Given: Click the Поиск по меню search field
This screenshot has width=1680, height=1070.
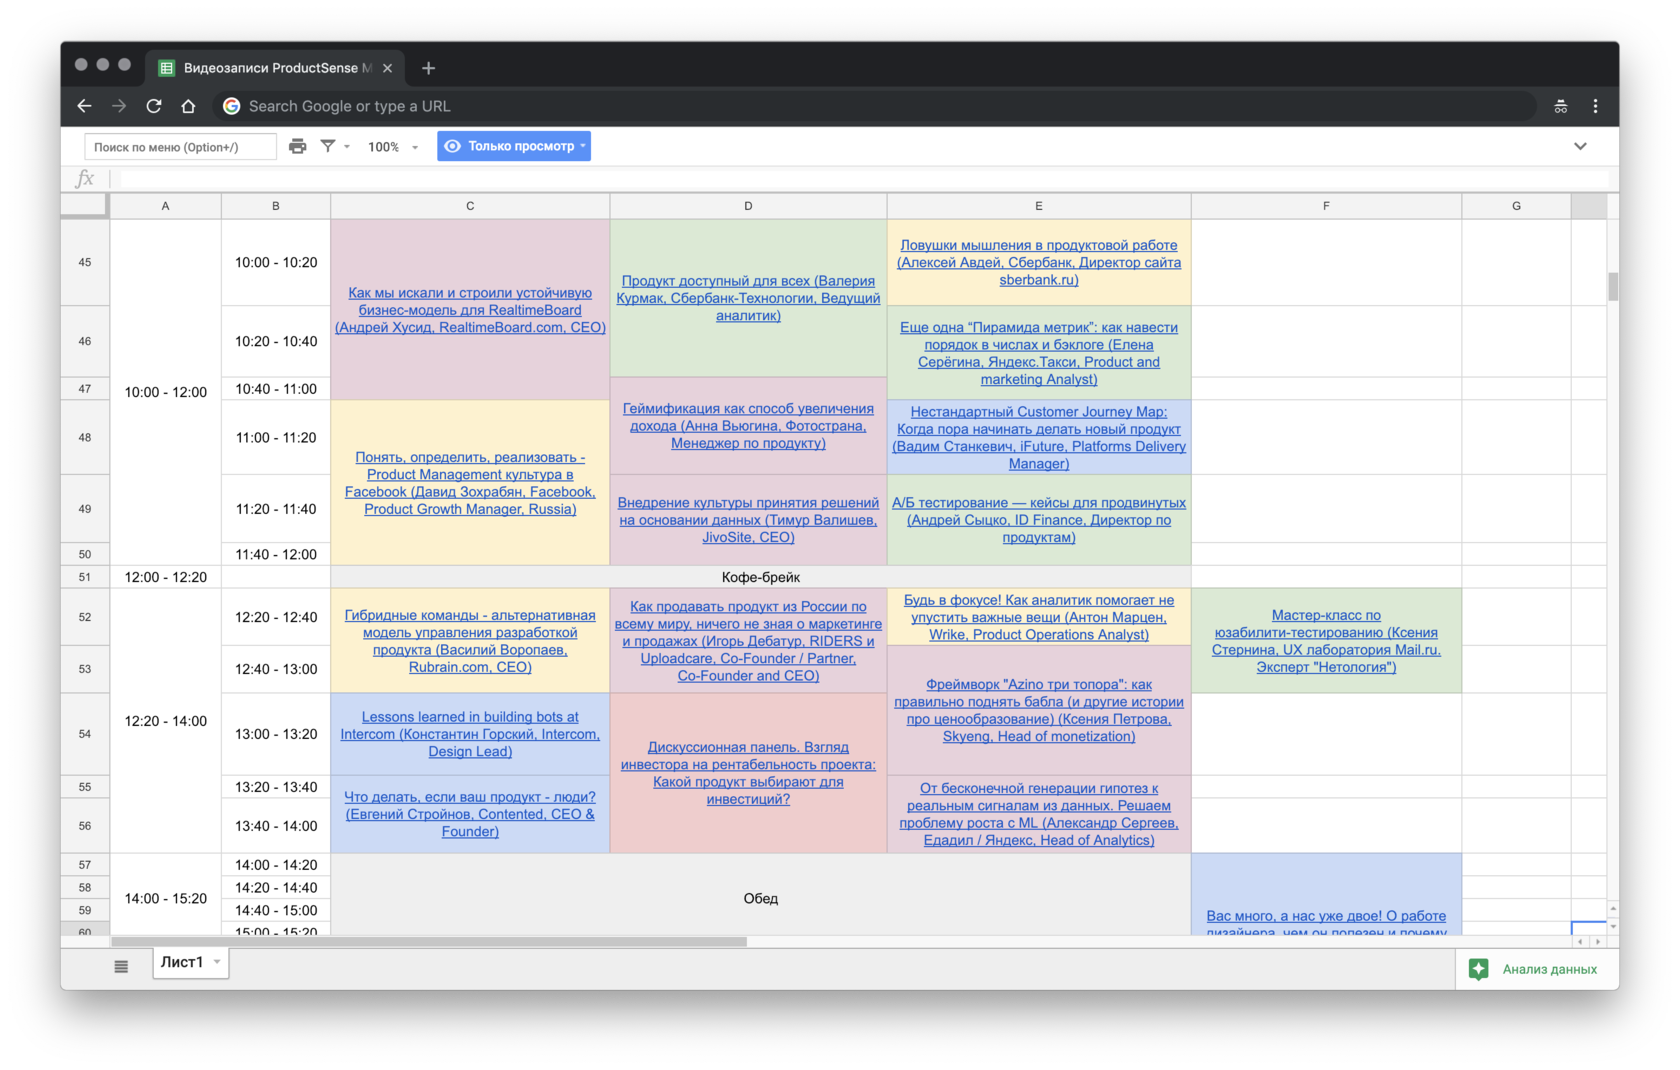Looking at the screenshot, I should 180,147.
